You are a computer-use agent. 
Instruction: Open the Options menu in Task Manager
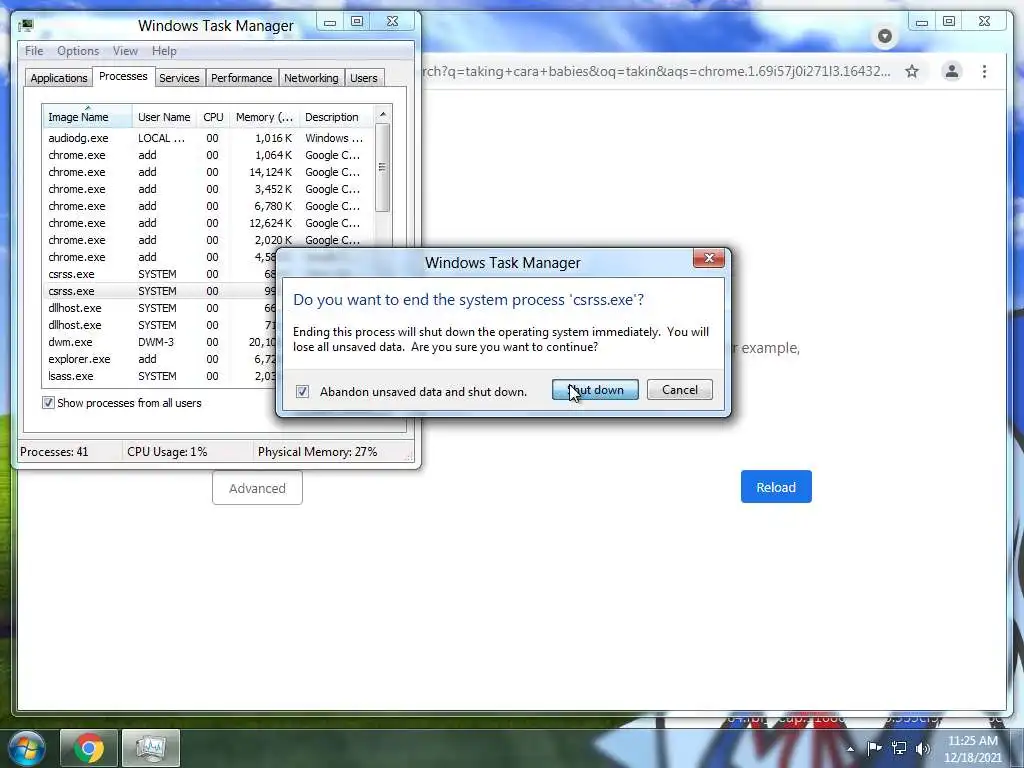78,51
